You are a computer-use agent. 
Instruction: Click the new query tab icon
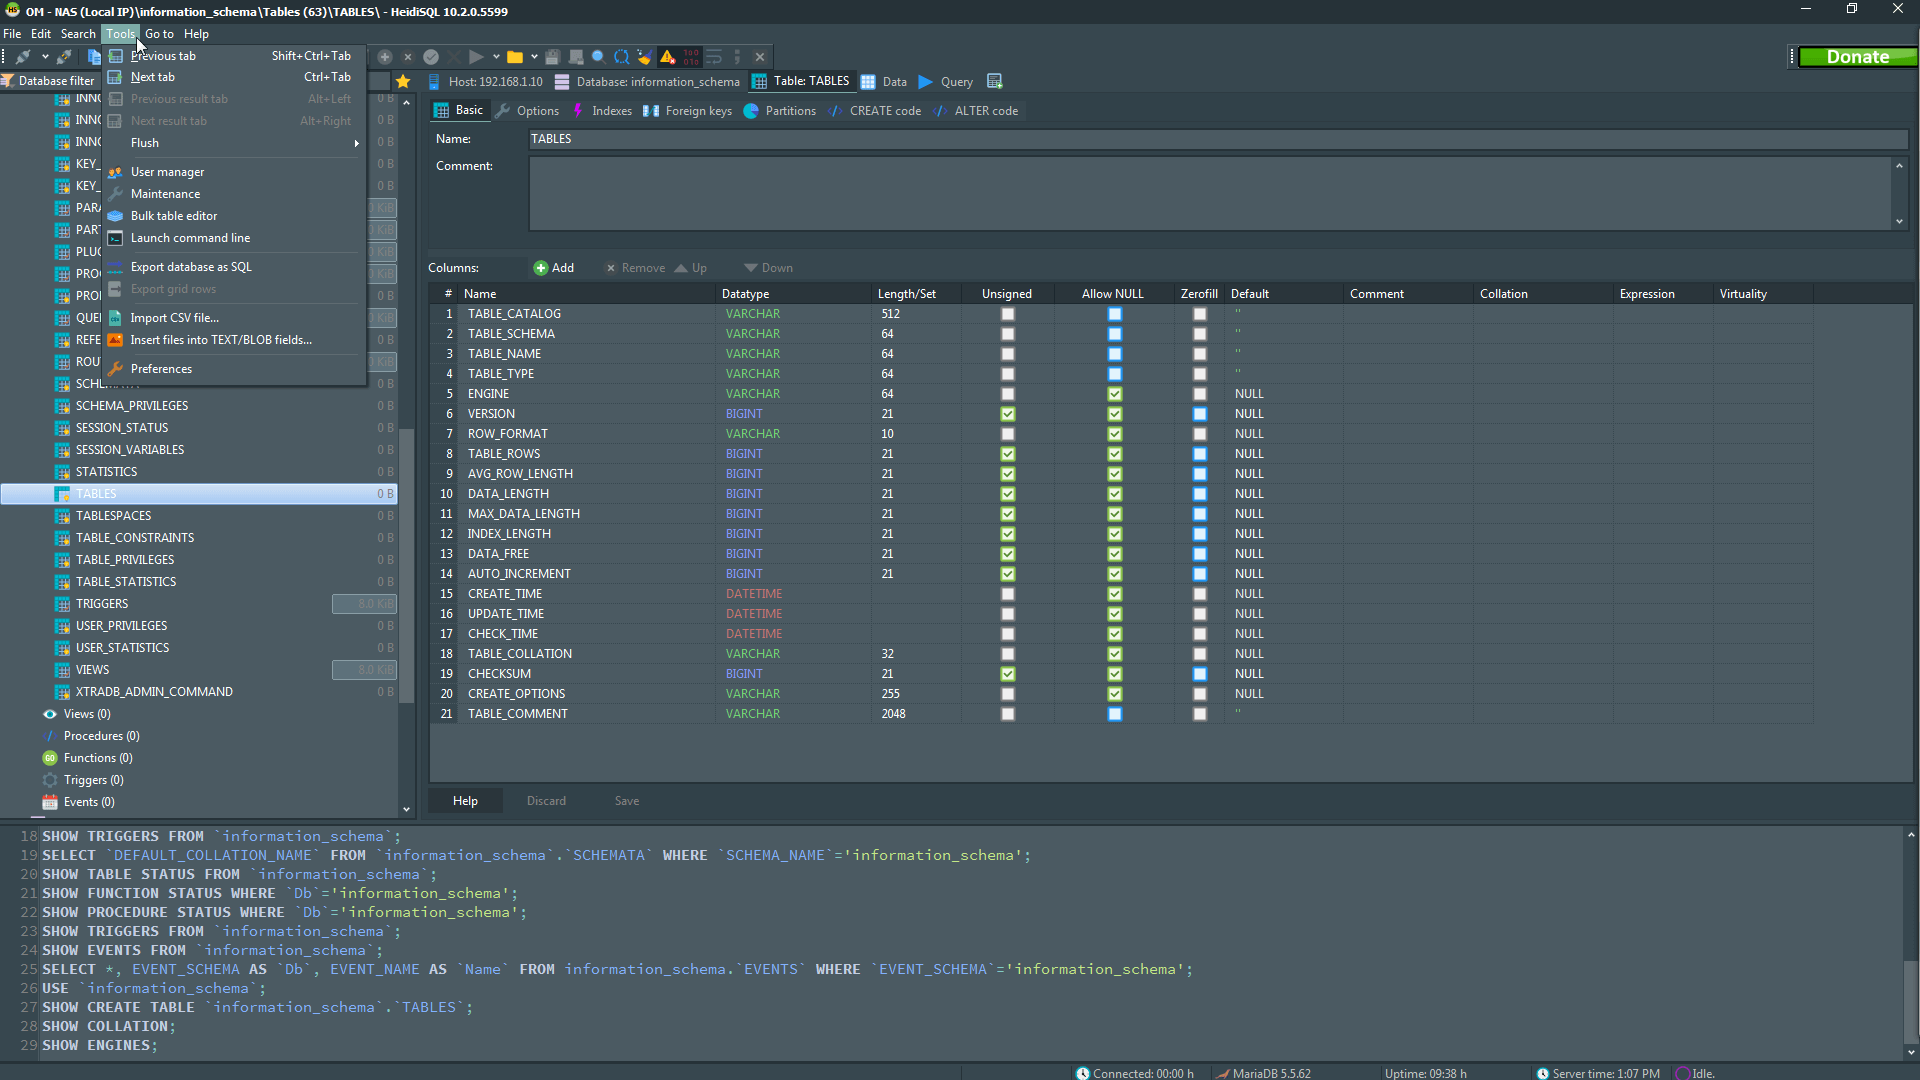tap(994, 82)
